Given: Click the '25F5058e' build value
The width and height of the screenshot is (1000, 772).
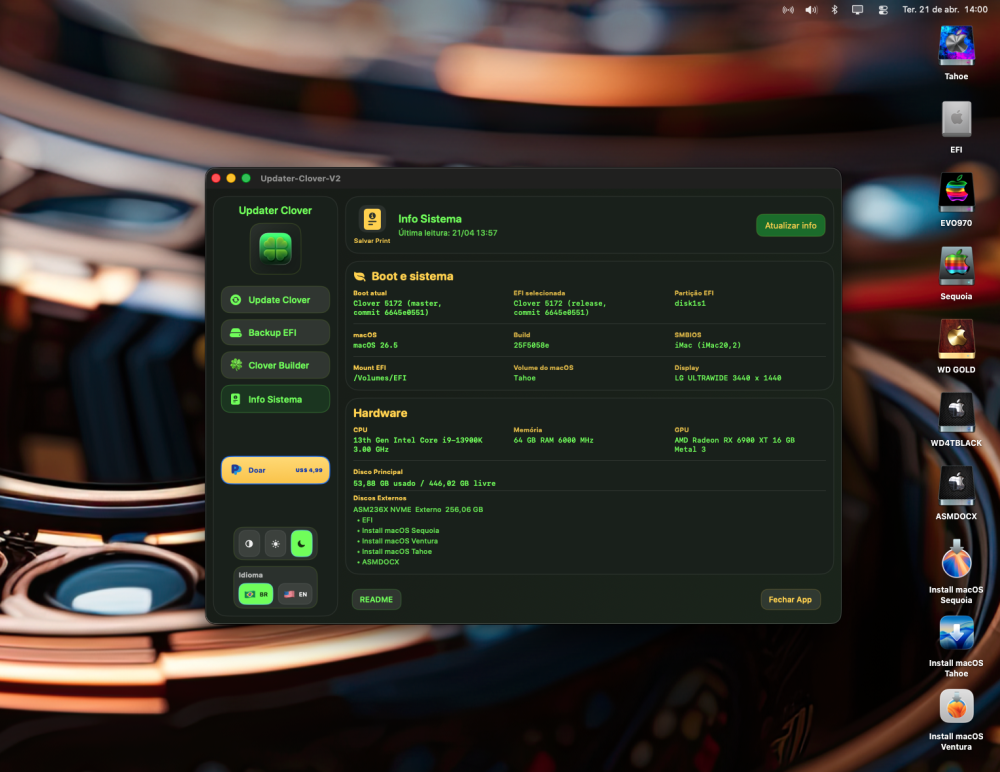Looking at the screenshot, I should pos(531,345).
